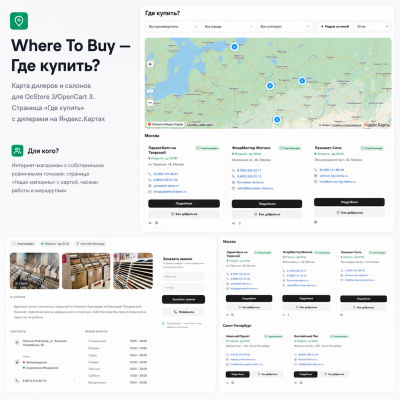
Task: Open the second salon photo showing wooden sample stands
Action: pyautogui.click(x=86, y=271)
